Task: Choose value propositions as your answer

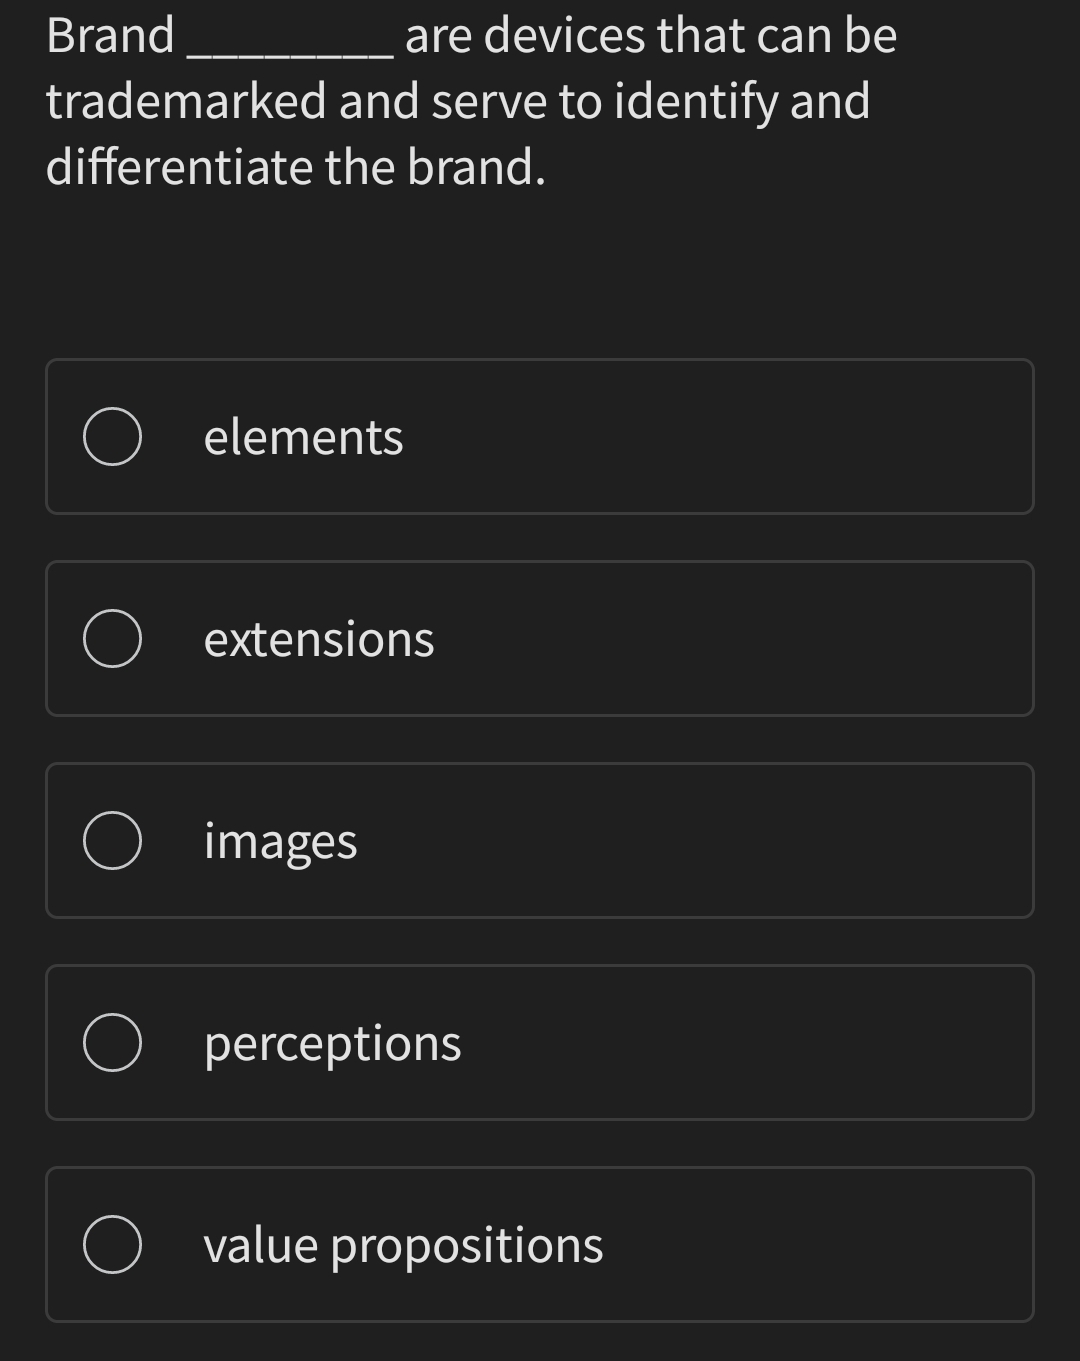Action: (x=402, y=1245)
